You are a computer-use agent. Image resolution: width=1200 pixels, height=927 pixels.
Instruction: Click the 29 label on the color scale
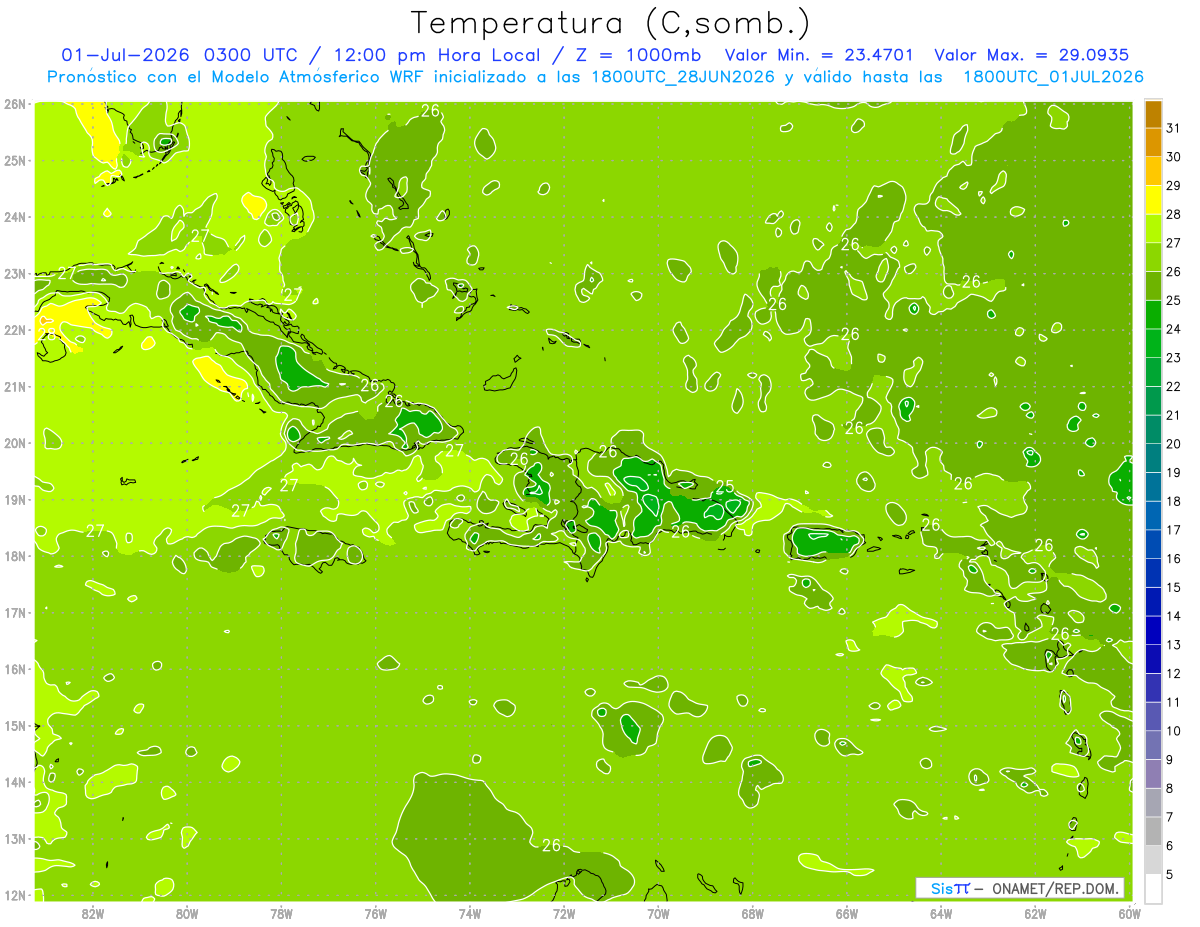[x=1174, y=185]
